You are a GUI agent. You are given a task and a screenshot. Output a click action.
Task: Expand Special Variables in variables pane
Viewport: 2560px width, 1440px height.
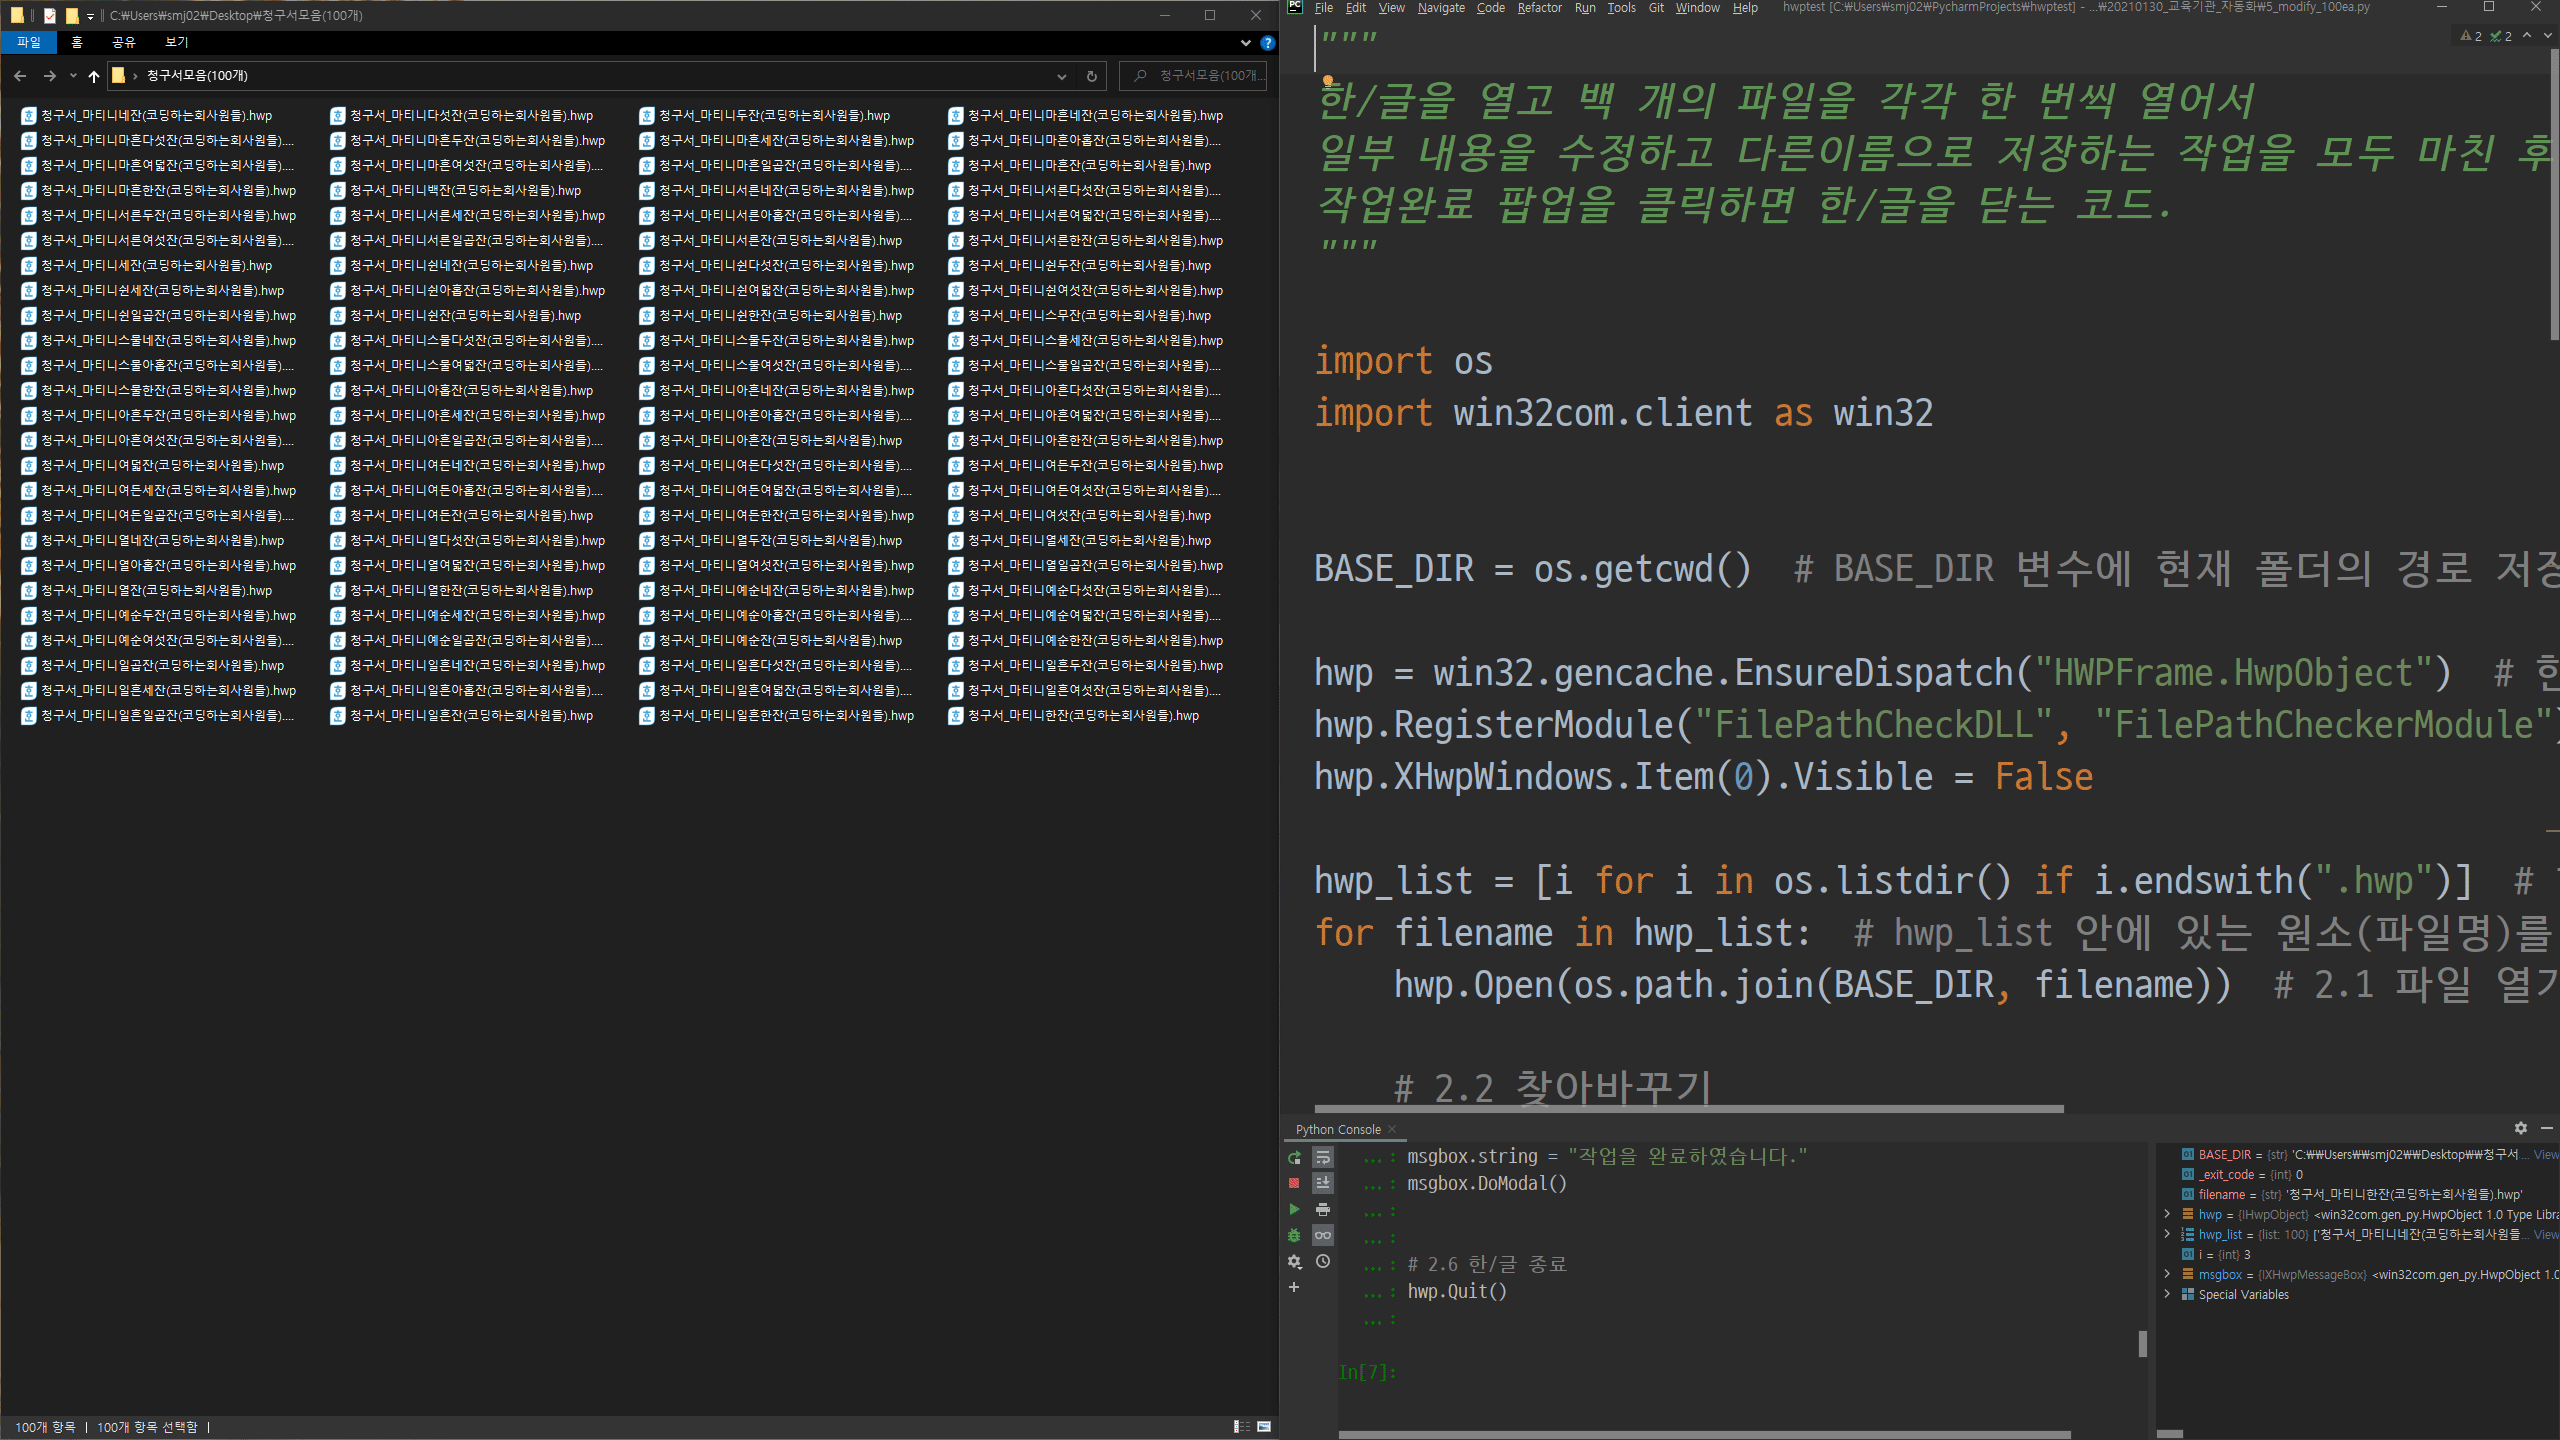2167,1294
